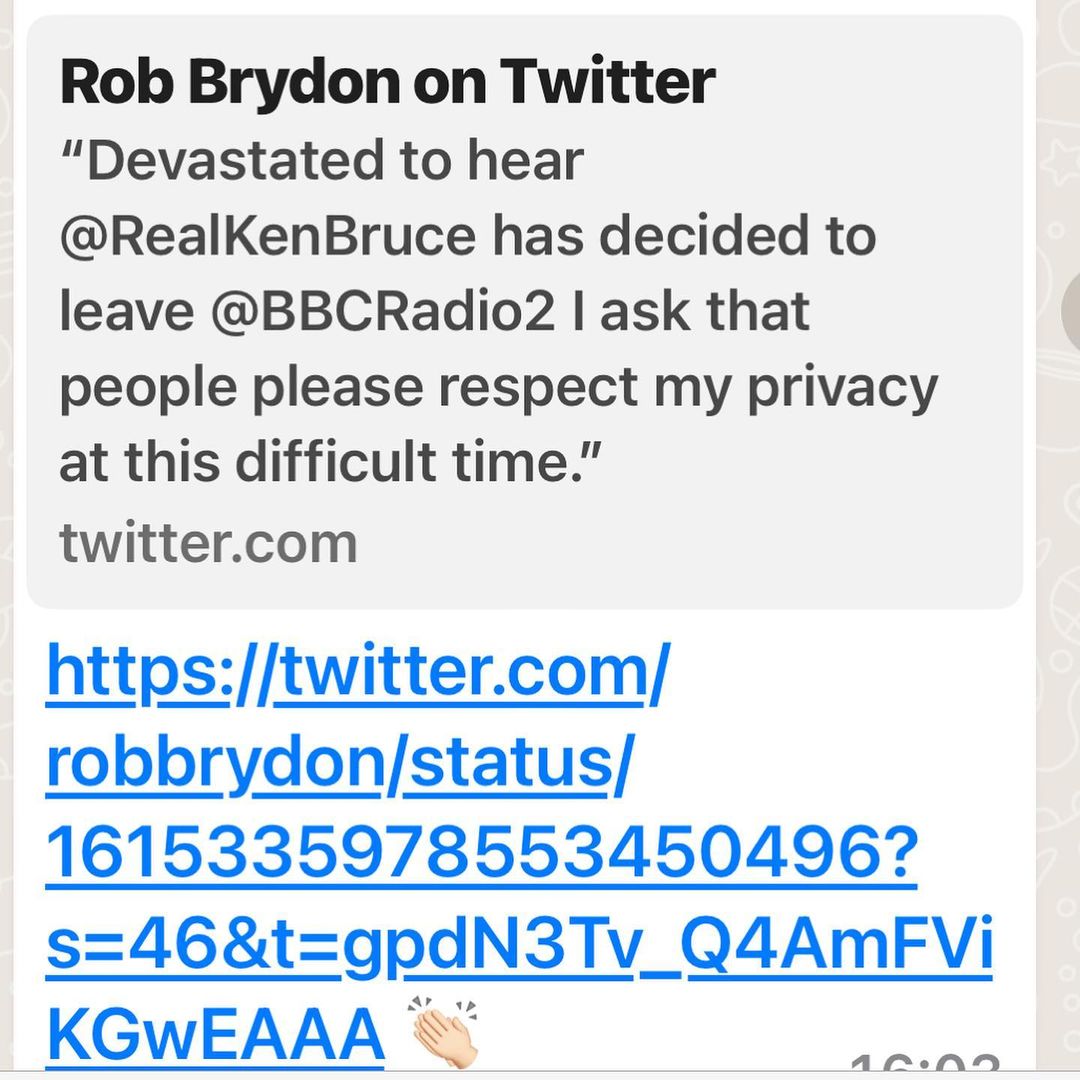Screen dimensions: 1080x1080
Task: Tap the clapping hands emoji
Action: coord(444,1032)
